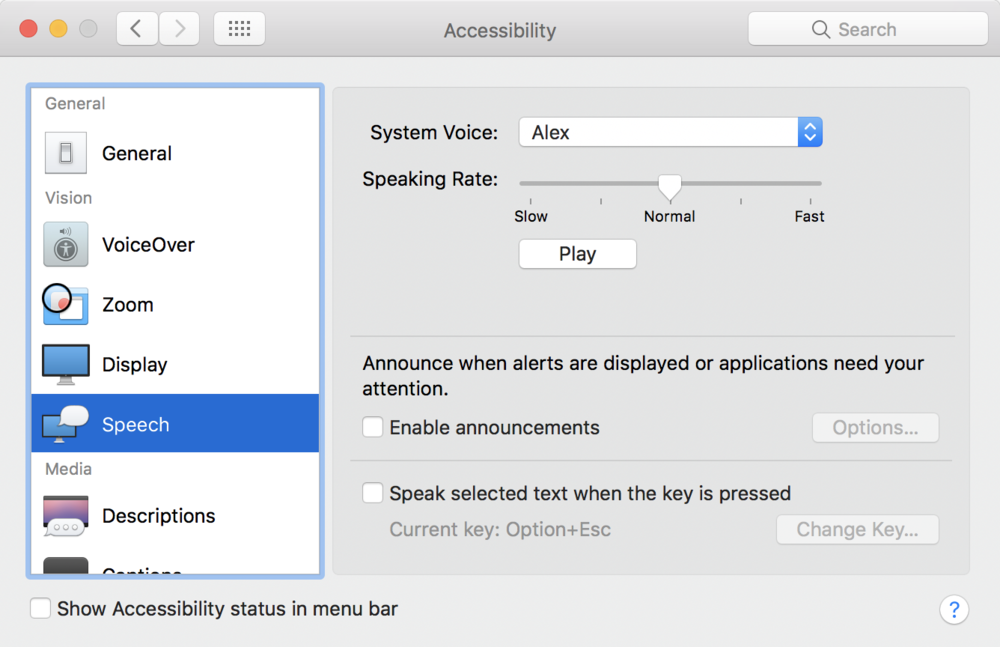
Task: Set Speaking Rate to Slow tick
Action: [531, 201]
